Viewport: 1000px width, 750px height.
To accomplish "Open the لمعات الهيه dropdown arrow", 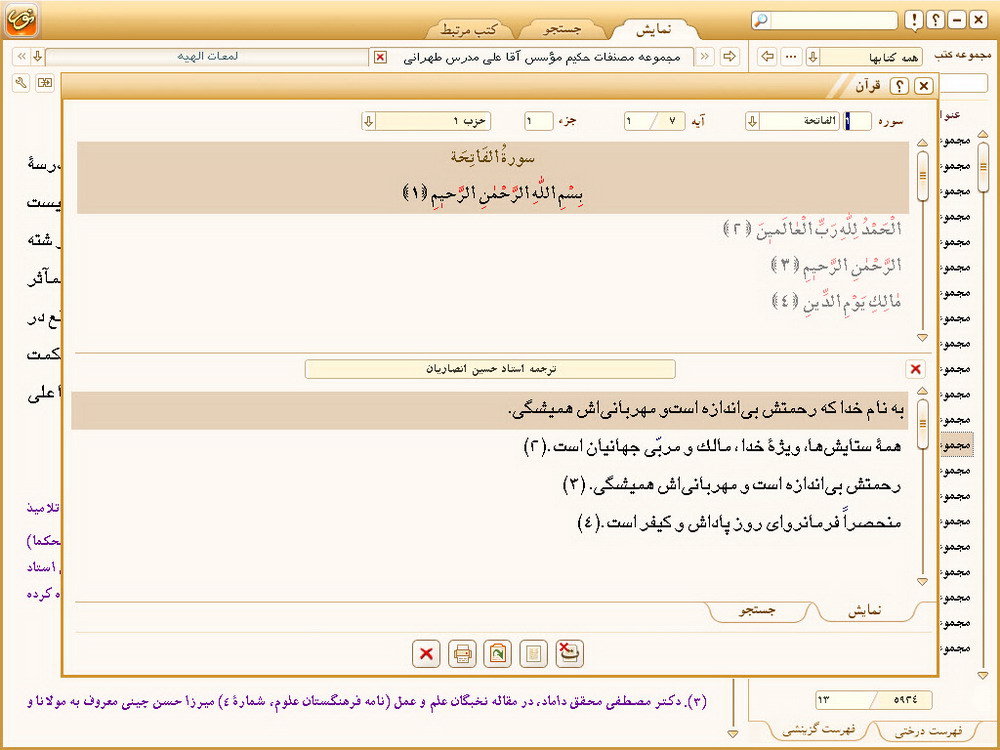I will pyautogui.click(x=37, y=57).
